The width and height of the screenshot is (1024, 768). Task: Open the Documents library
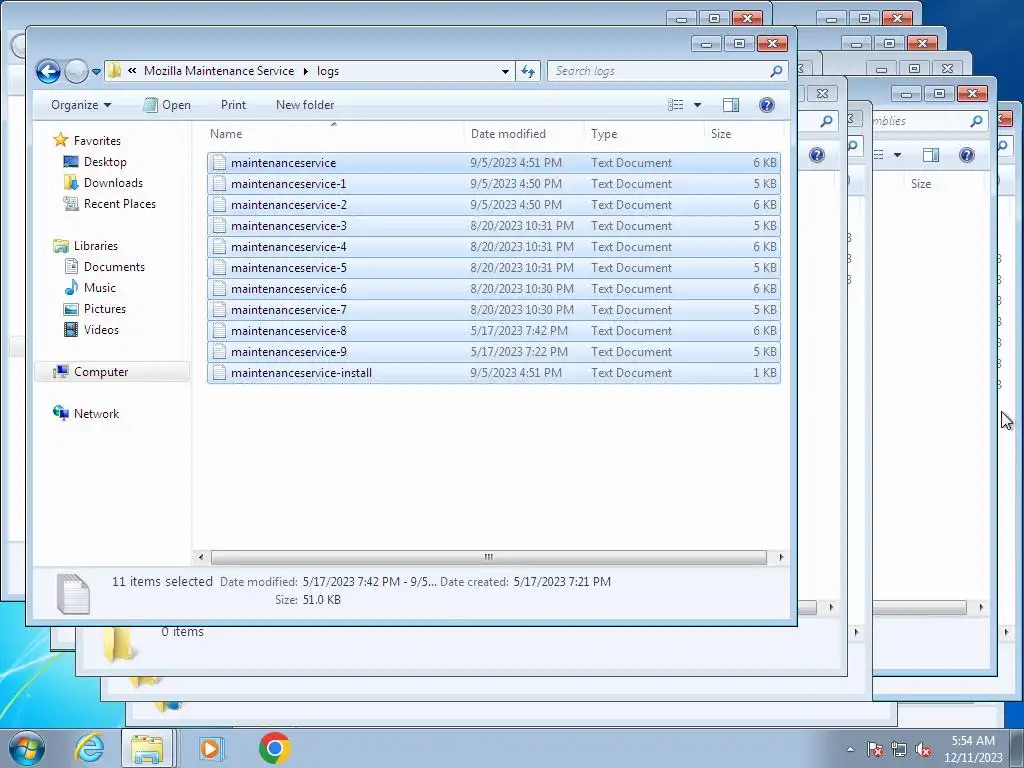pyautogui.click(x=114, y=266)
